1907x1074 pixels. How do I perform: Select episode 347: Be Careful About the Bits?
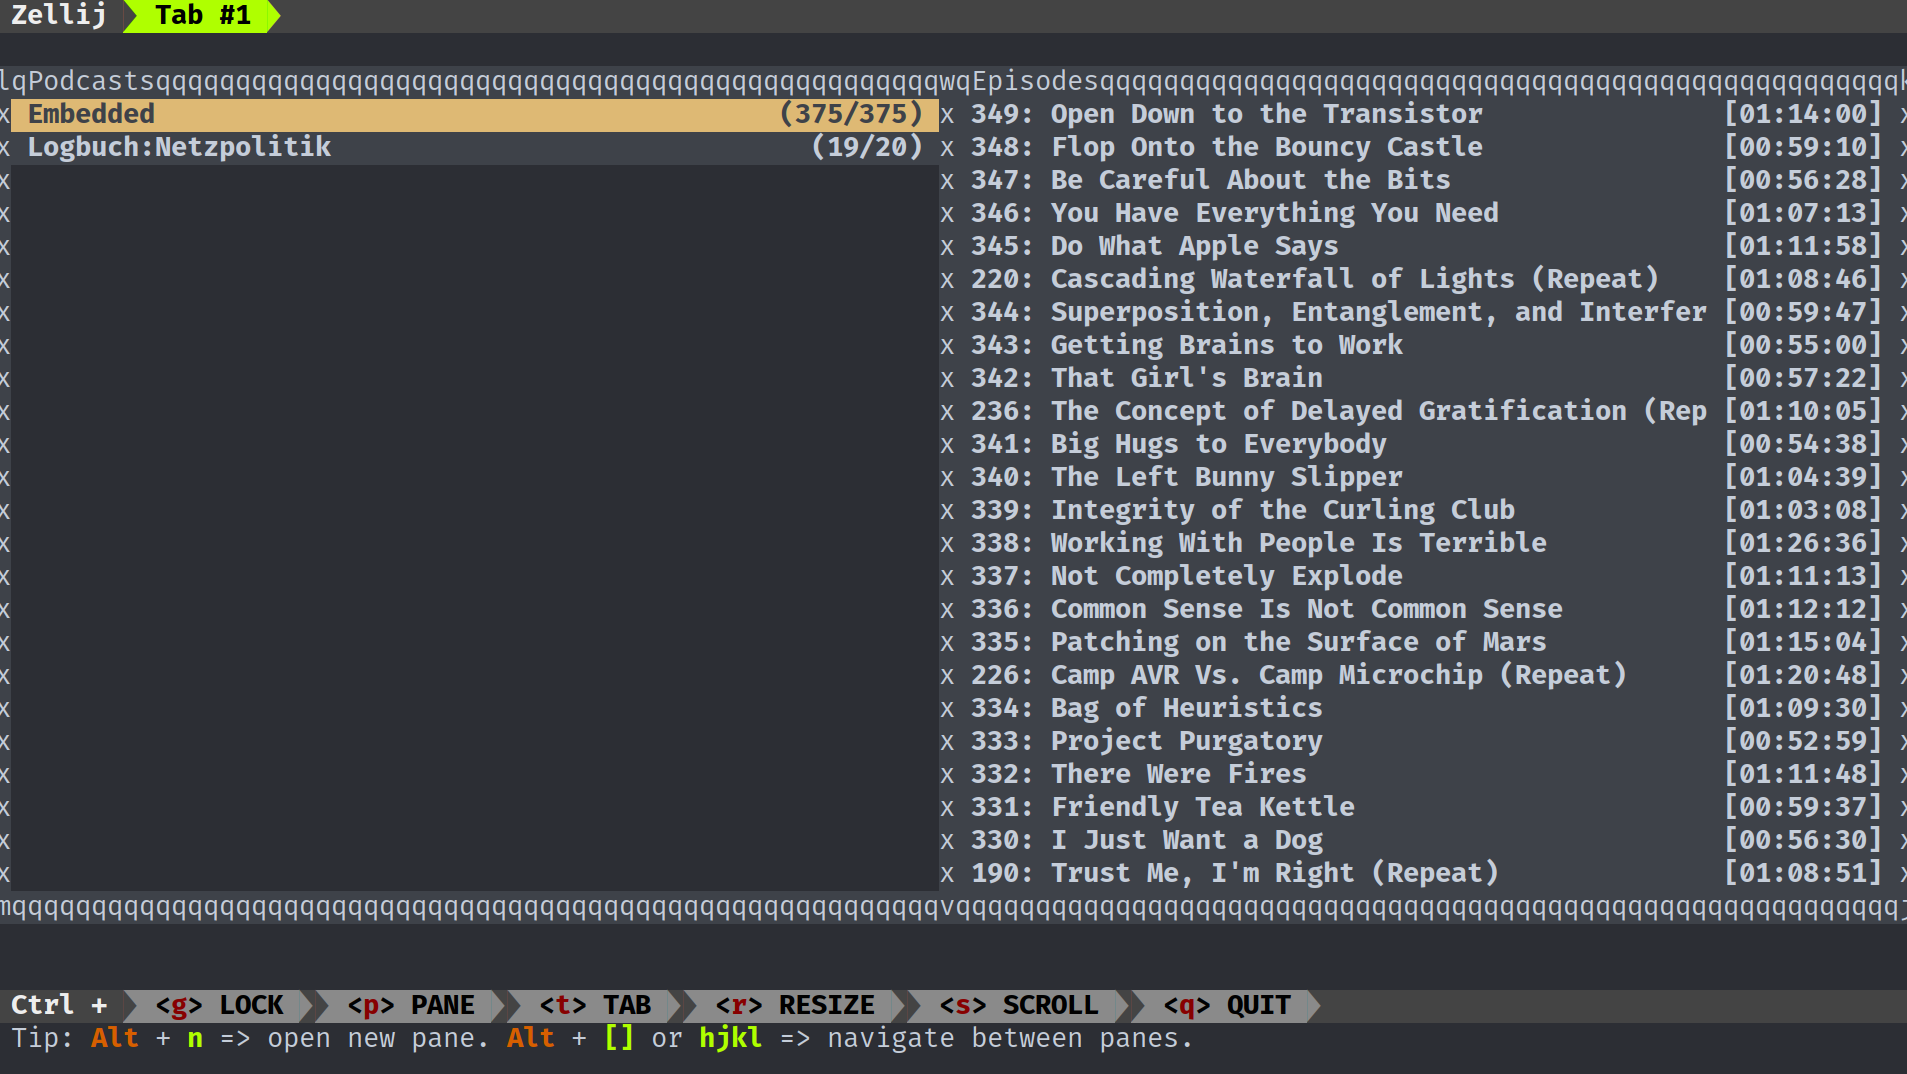1425,180
